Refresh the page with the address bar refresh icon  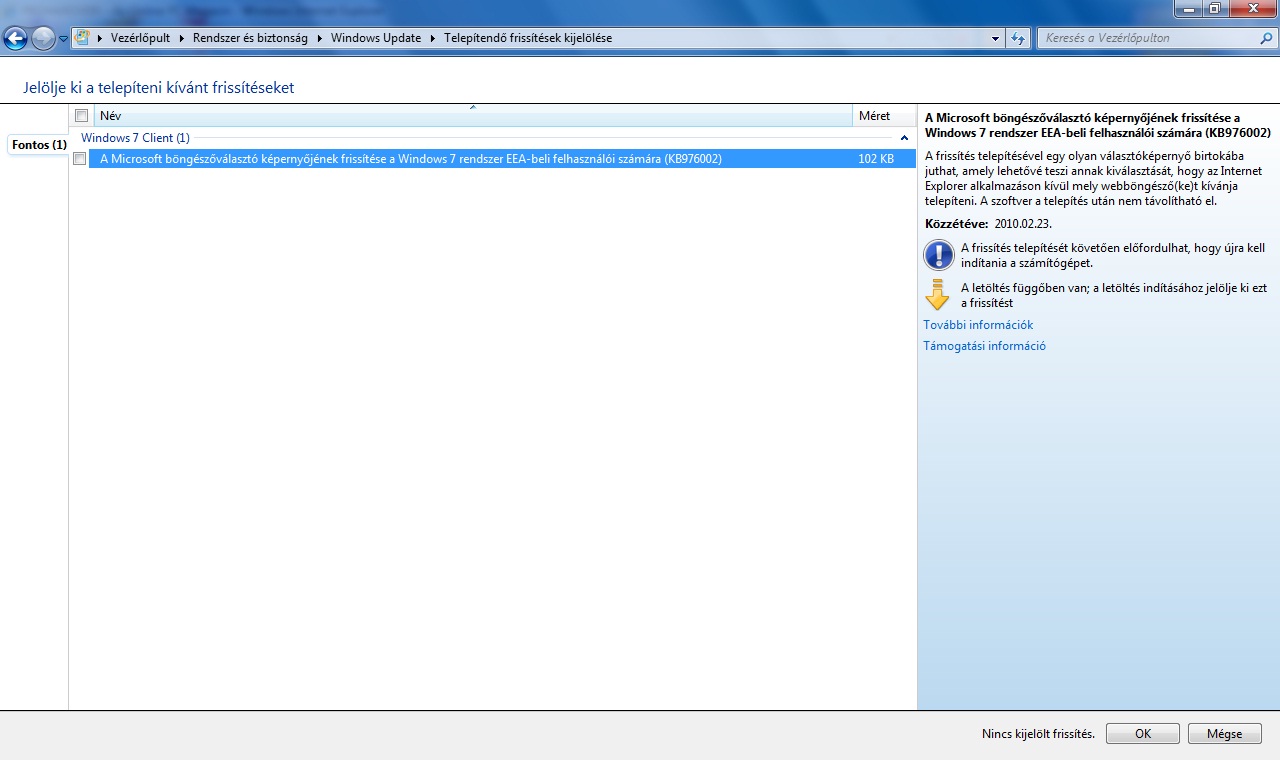click(1019, 39)
